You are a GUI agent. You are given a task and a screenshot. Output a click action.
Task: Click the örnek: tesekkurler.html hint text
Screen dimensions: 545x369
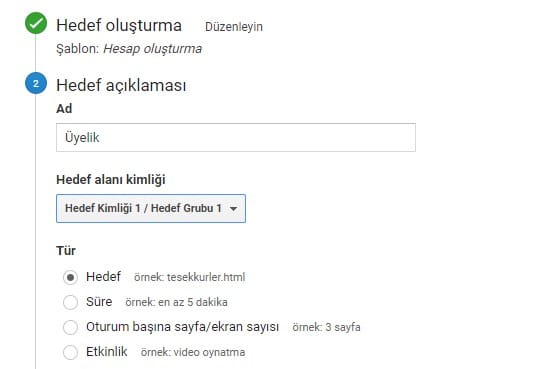[189, 277]
